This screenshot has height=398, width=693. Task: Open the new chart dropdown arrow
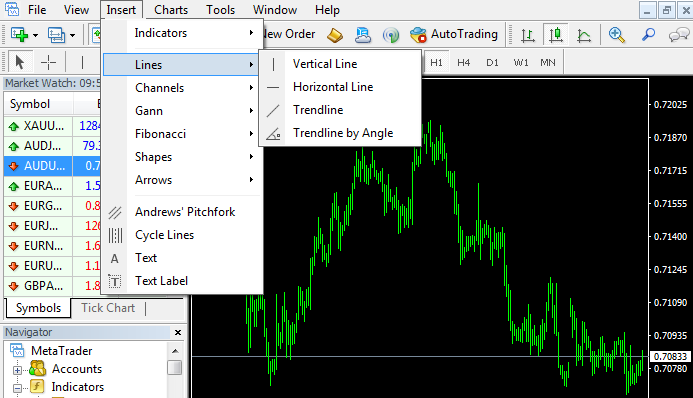[x=35, y=35]
